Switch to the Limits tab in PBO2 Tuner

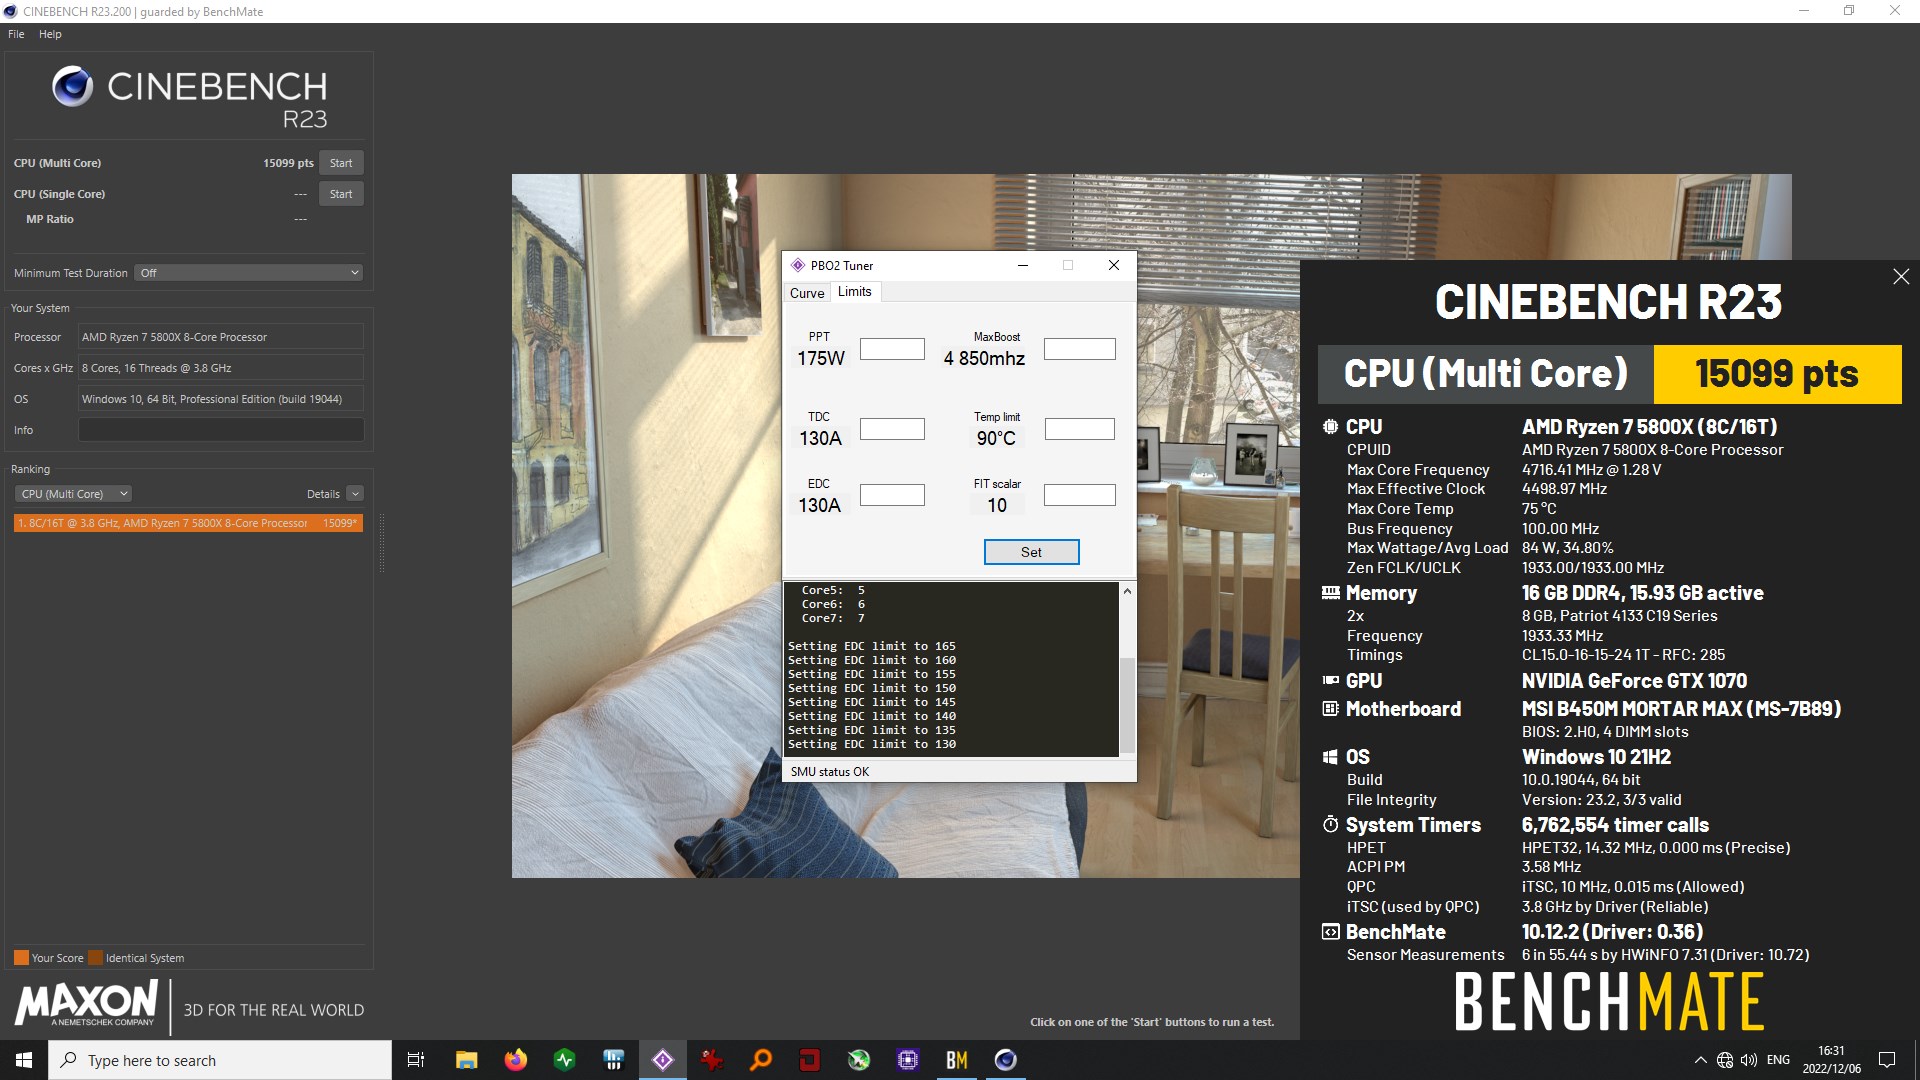[855, 291]
